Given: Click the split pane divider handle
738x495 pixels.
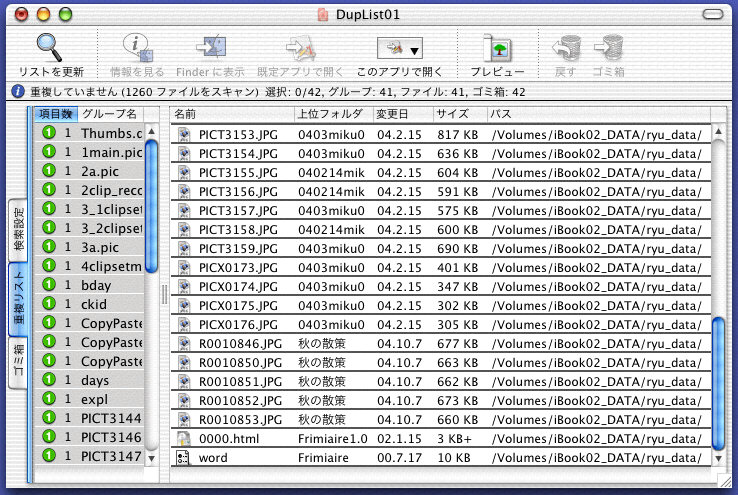Looking at the screenshot, I should click(164, 294).
